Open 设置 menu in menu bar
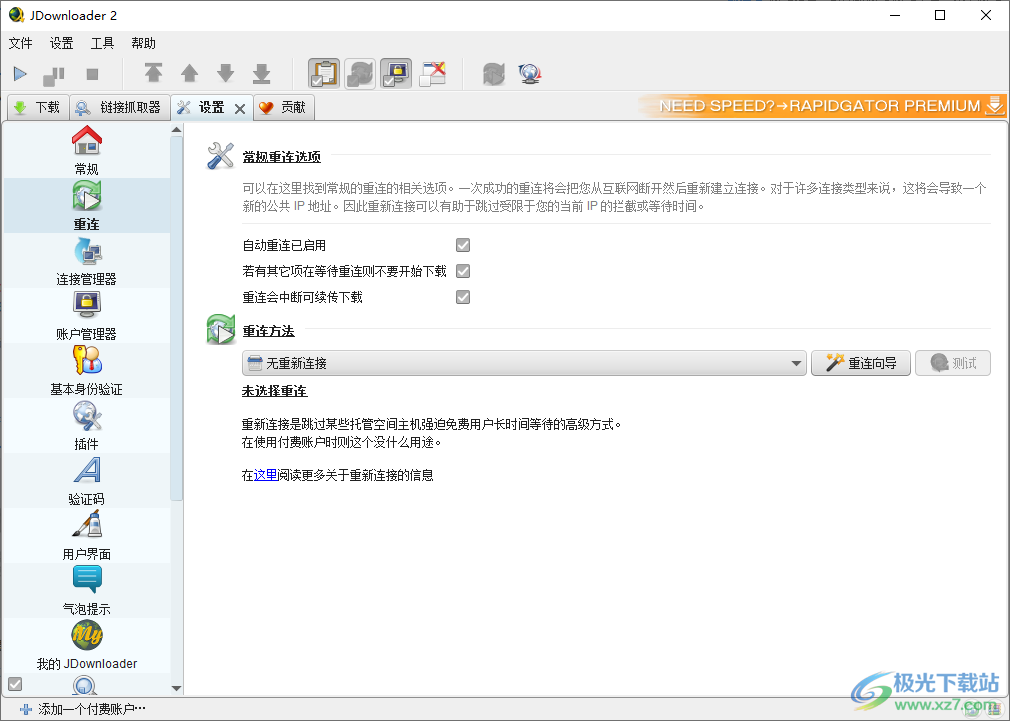Screen dimensions: 1010x721 [62, 43]
